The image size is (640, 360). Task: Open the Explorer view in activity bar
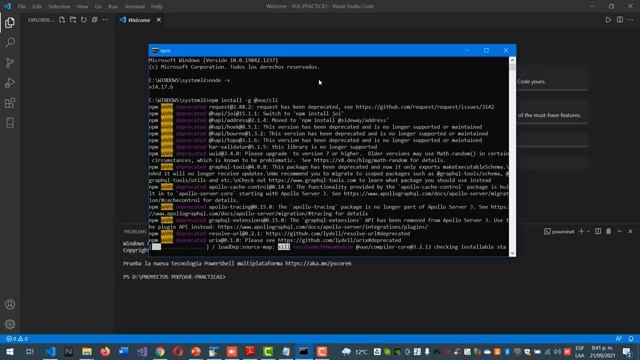pyautogui.click(x=10, y=22)
